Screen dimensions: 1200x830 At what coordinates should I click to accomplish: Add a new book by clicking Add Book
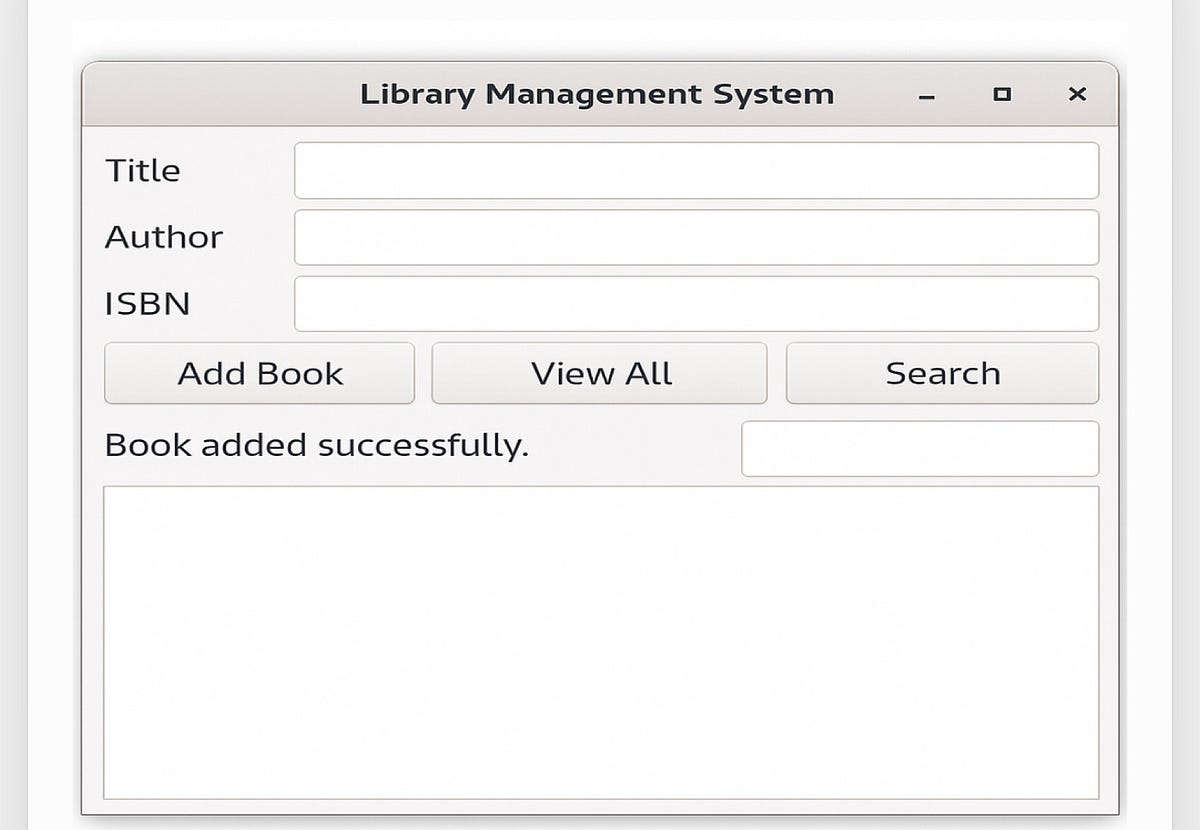(259, 373)
